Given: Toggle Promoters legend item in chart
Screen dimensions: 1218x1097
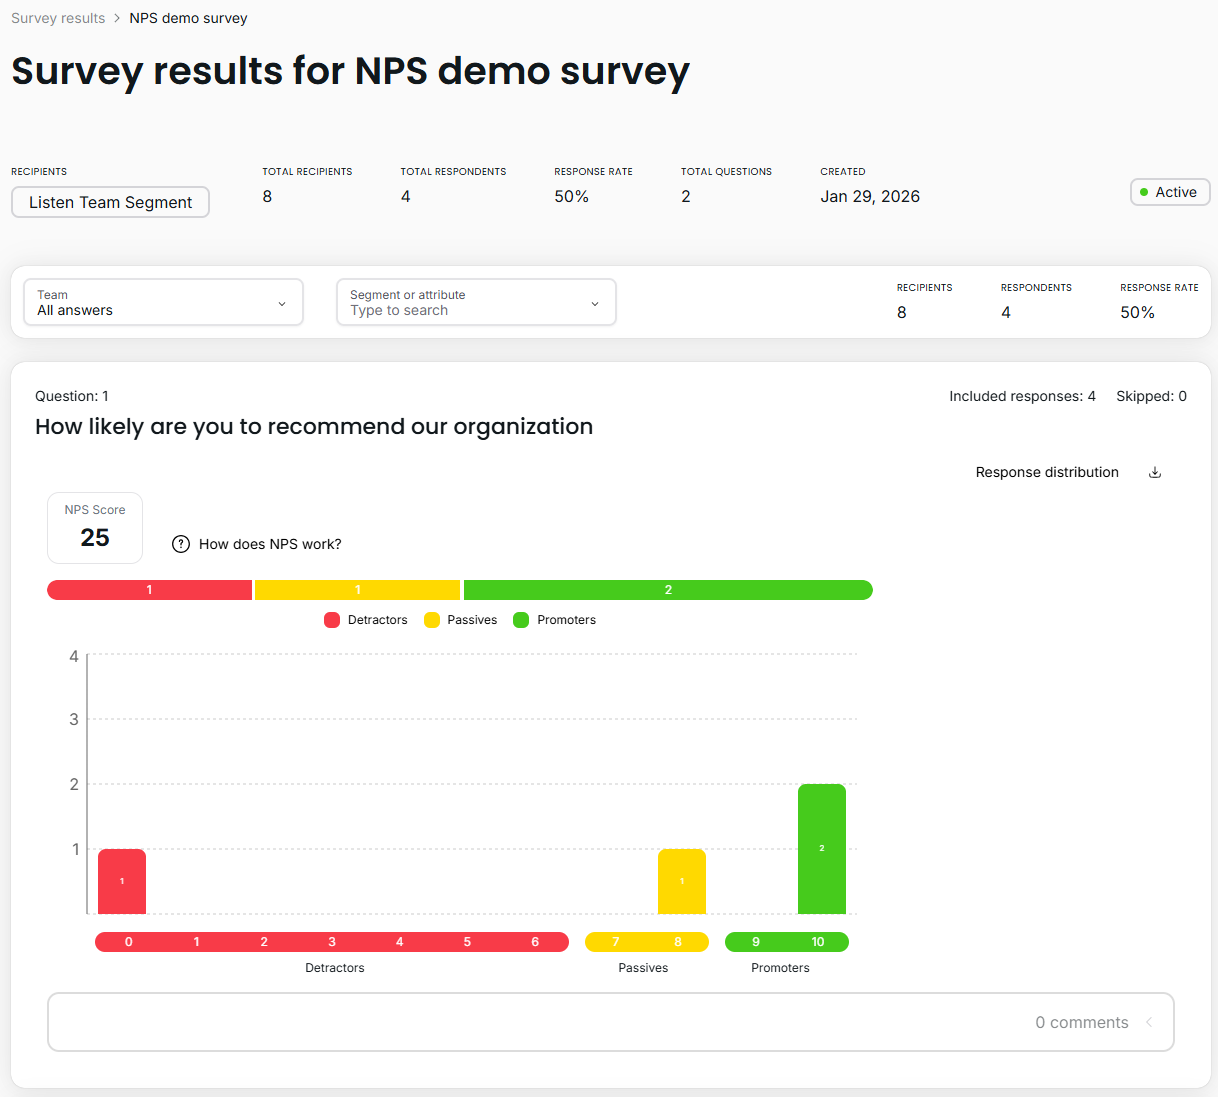Looking at the screenshot, I should pos(555,620).
